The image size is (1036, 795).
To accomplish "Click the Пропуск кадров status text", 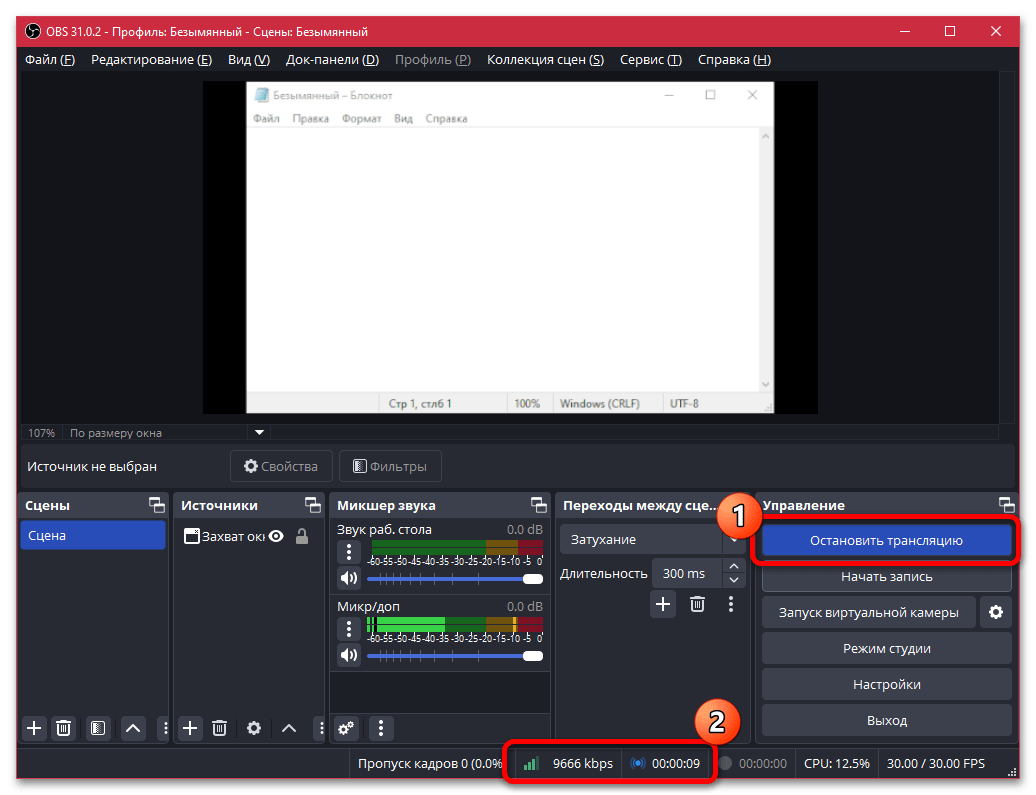I will tap(430, 764).
